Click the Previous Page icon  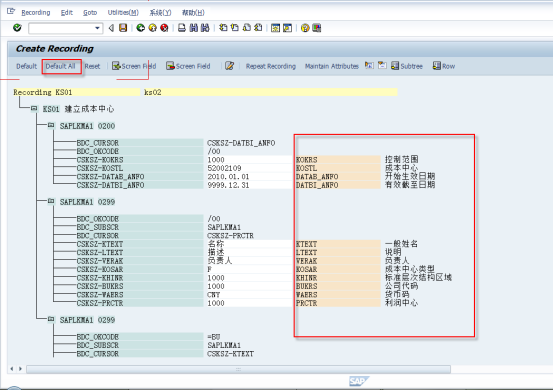pyautogui.click(x=235, y=28)
